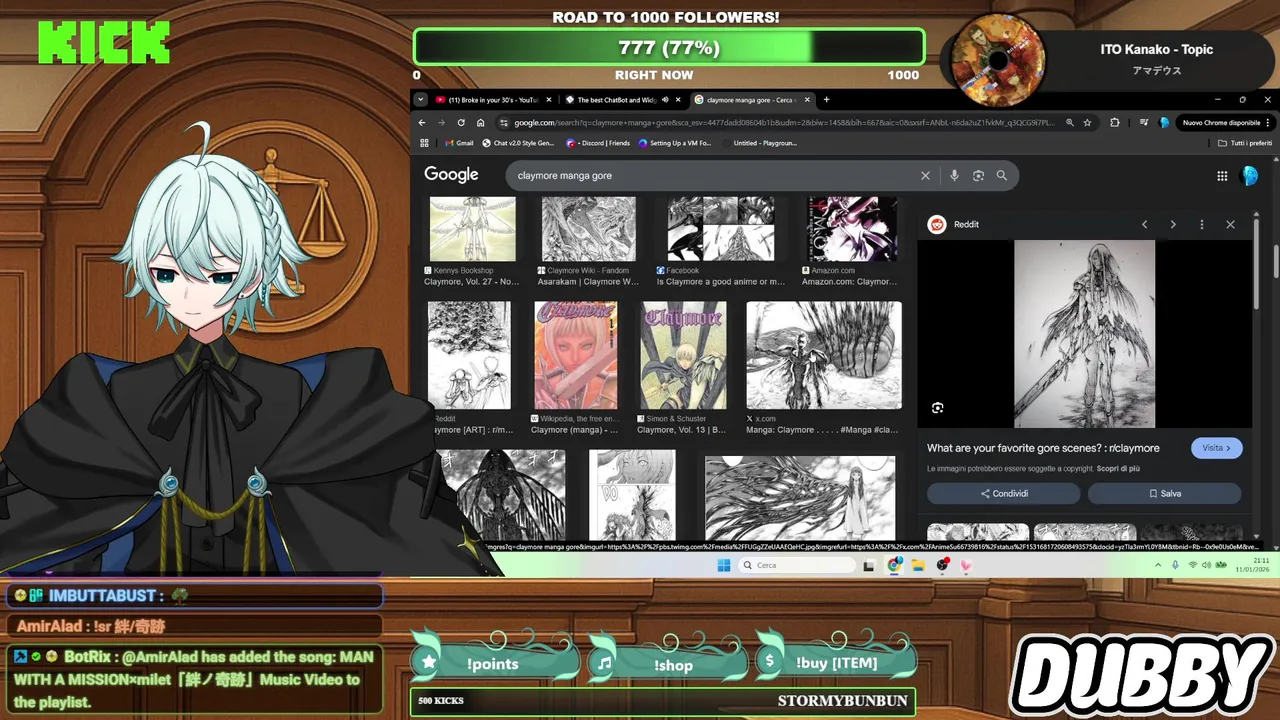Expand 'Tutti i preferiti' bookmarks folder
The height and width of the screenshot is (720, 1280).
tap(1245, 143)
